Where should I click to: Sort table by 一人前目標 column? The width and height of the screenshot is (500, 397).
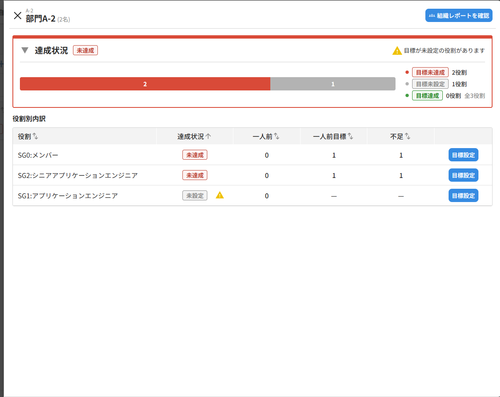click(x=333, y=136)
